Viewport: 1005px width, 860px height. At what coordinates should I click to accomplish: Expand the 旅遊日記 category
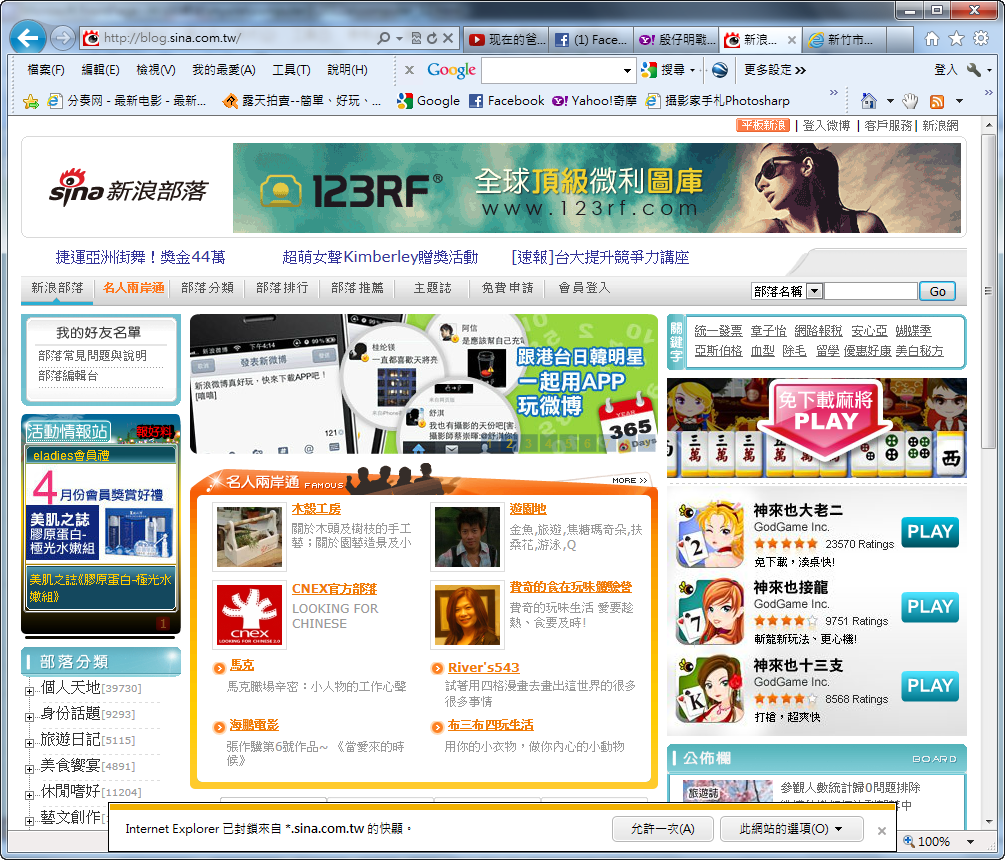pos(29,743)
